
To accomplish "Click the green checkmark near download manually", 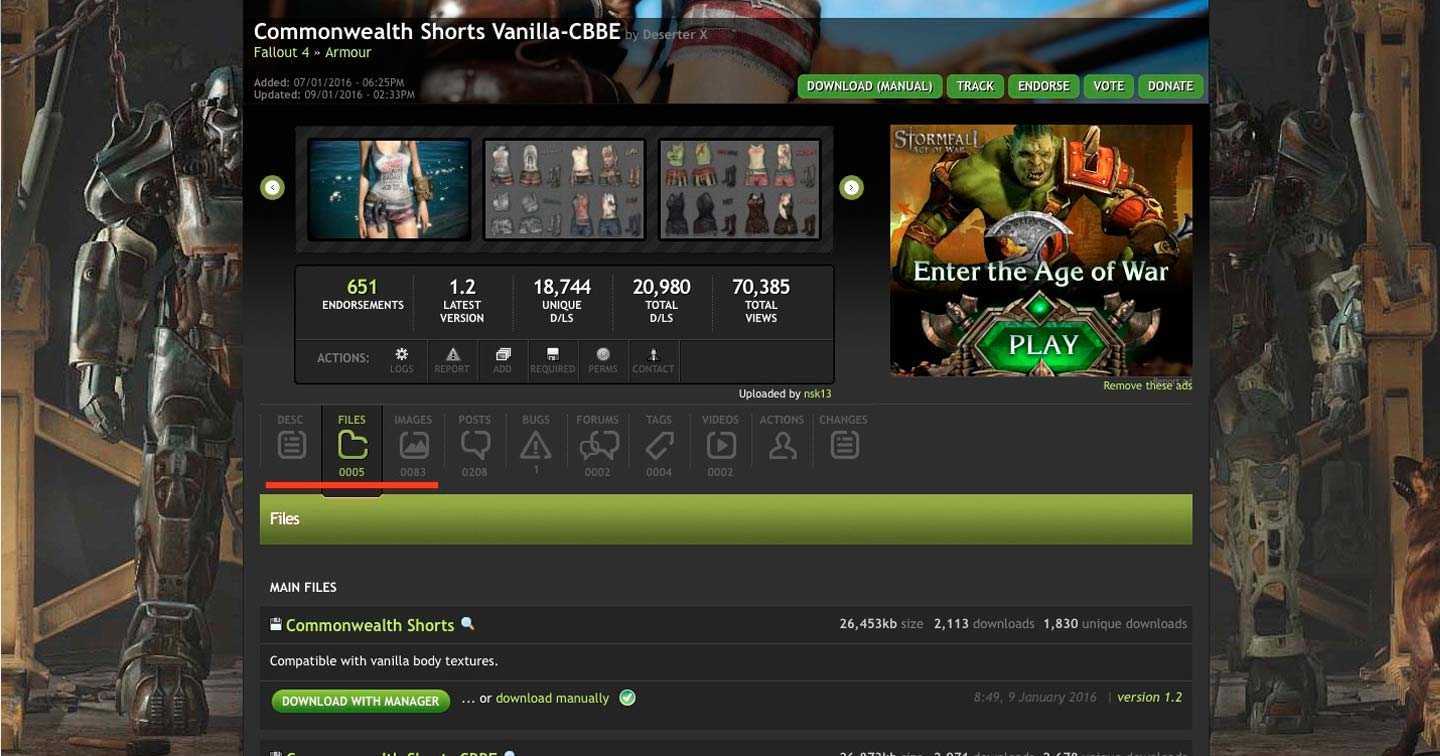I will coord(627,697).
